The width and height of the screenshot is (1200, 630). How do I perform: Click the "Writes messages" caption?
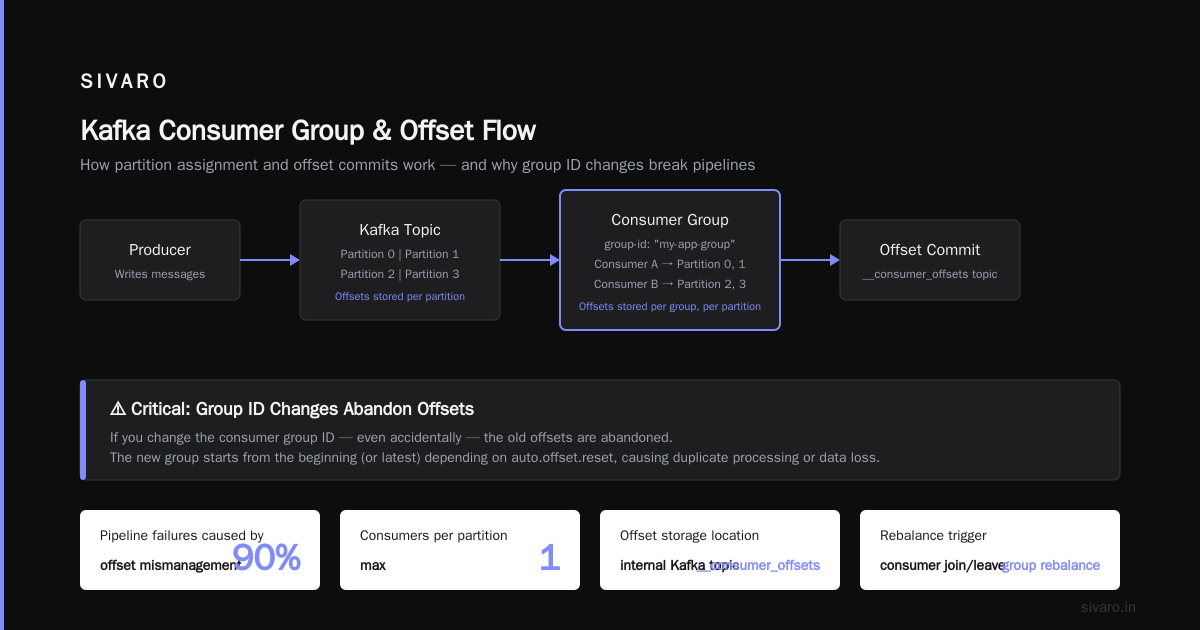[x=160, y=274]
